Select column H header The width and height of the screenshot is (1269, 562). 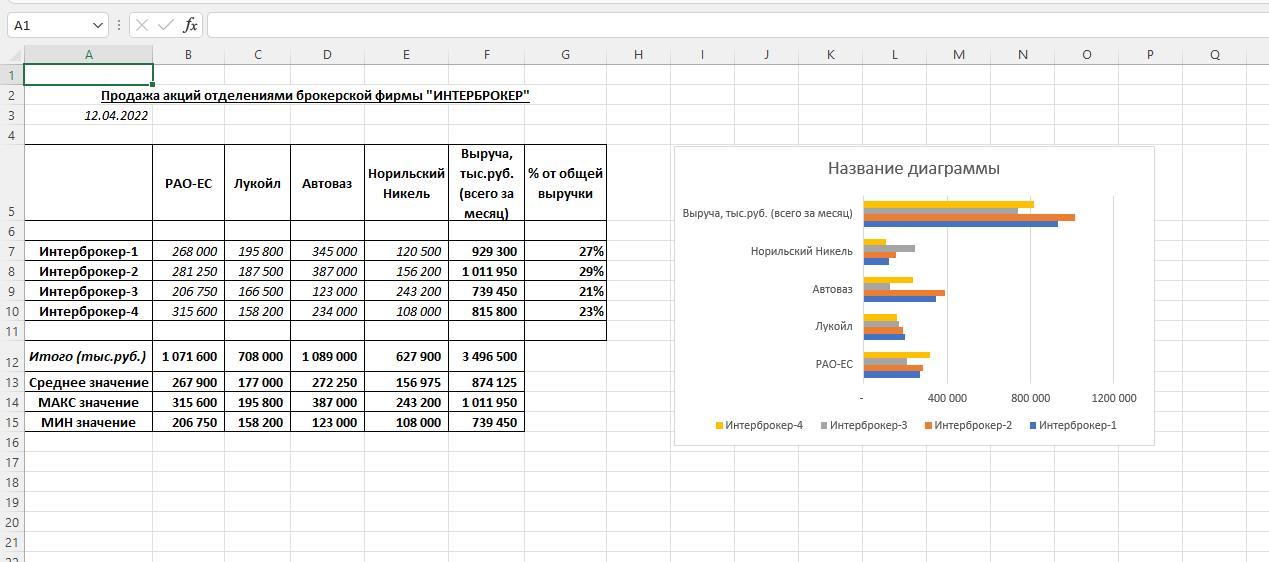click(x=638, y=55)
